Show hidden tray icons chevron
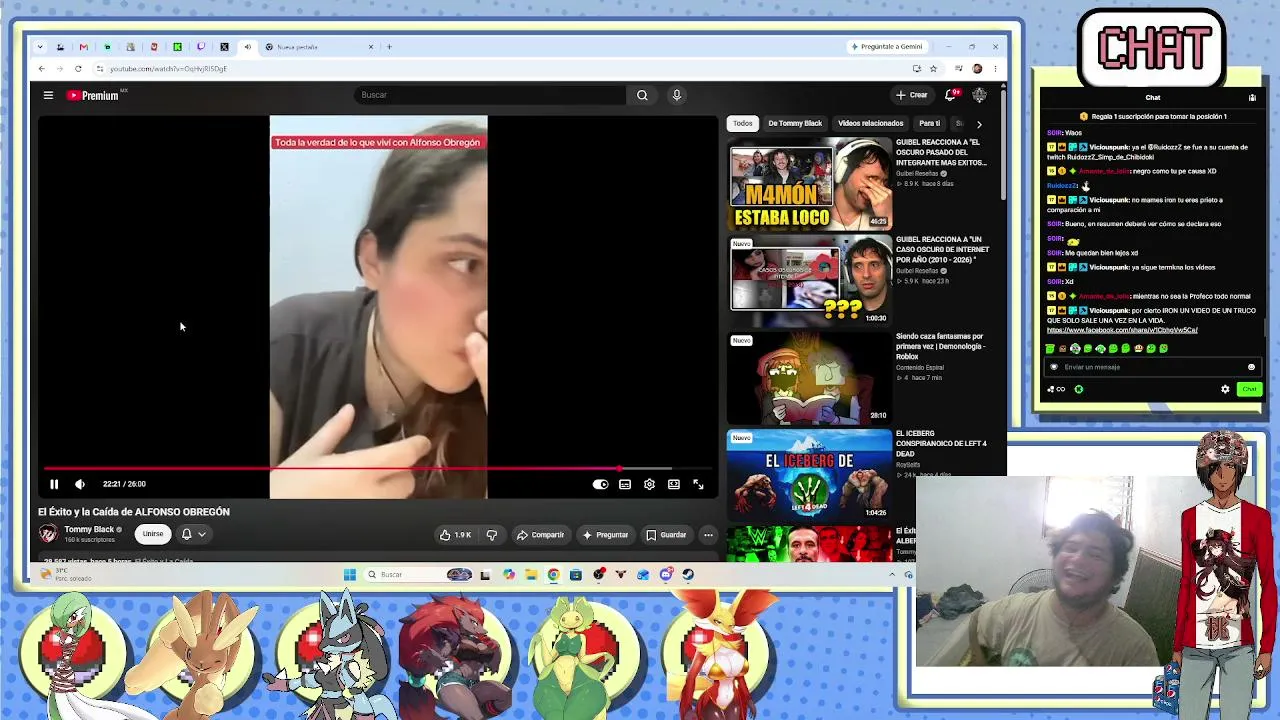1280x720 pixels. (x=892, y=575)
